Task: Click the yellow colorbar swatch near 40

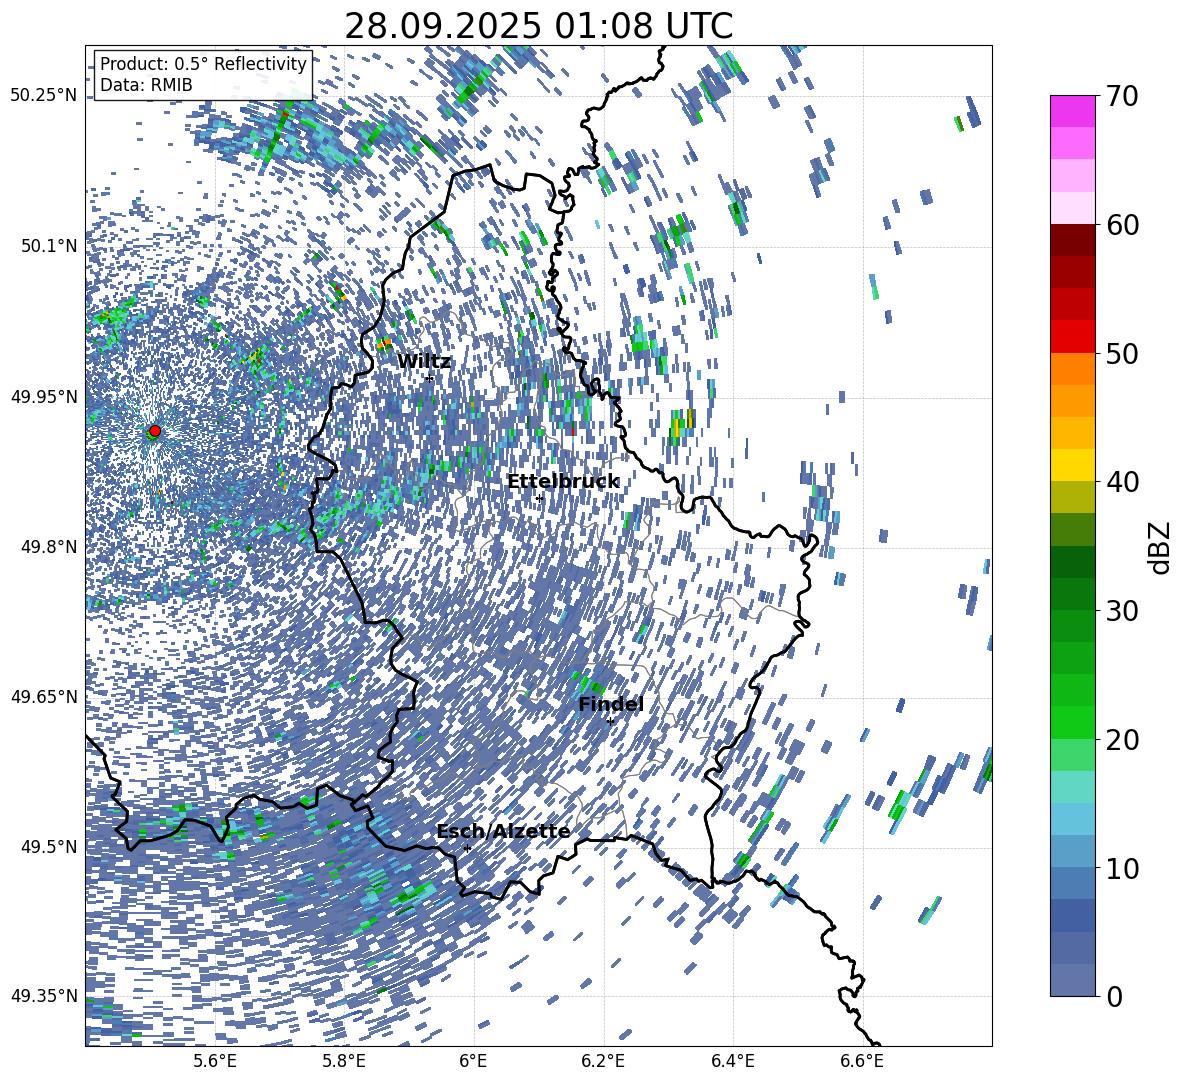Action: point(1073,465)
